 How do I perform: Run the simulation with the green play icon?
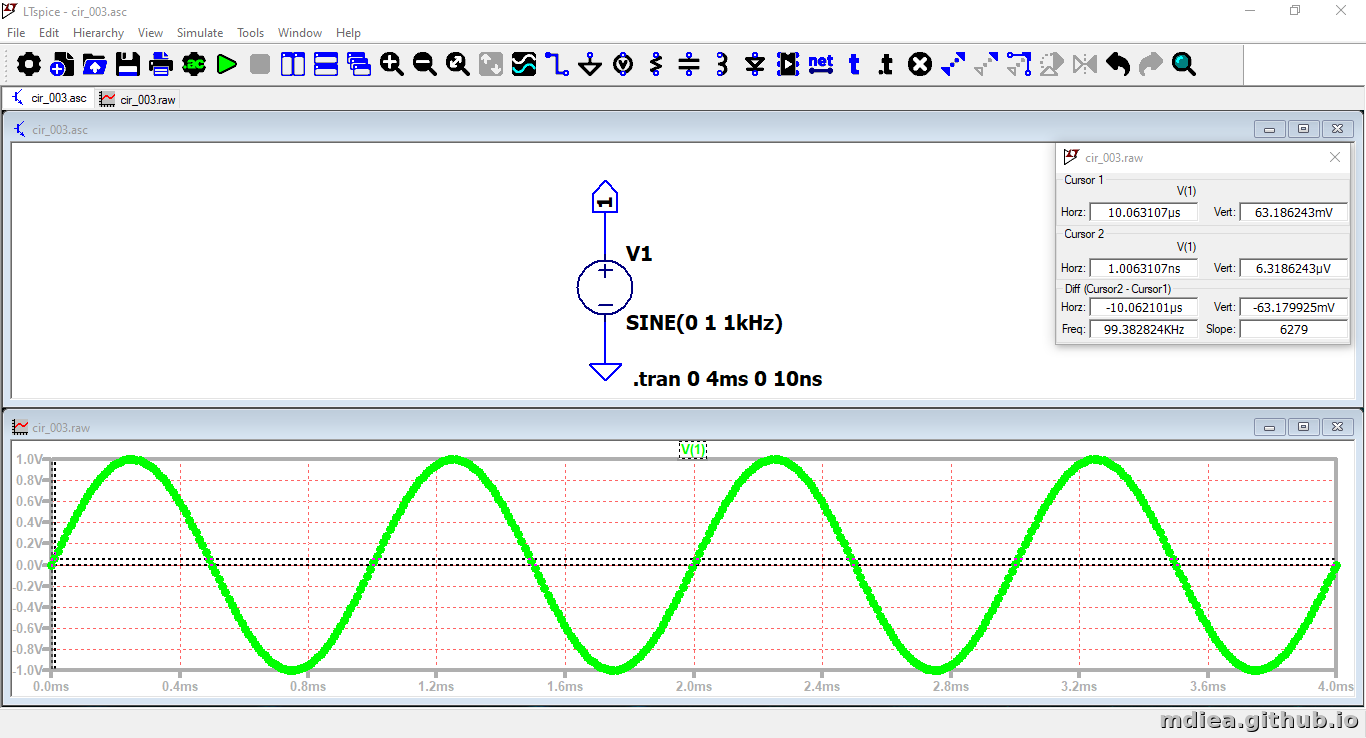(x=226, y=65)
